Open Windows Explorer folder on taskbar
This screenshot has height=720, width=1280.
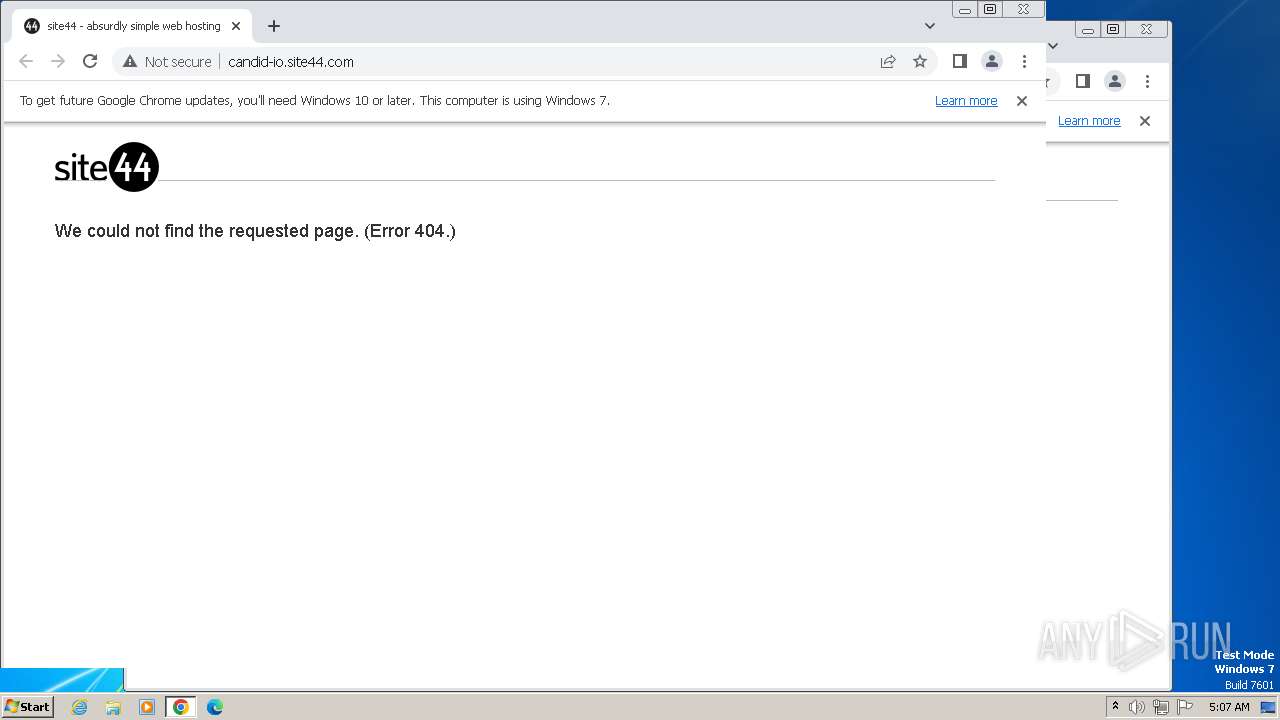coord(113,707)
